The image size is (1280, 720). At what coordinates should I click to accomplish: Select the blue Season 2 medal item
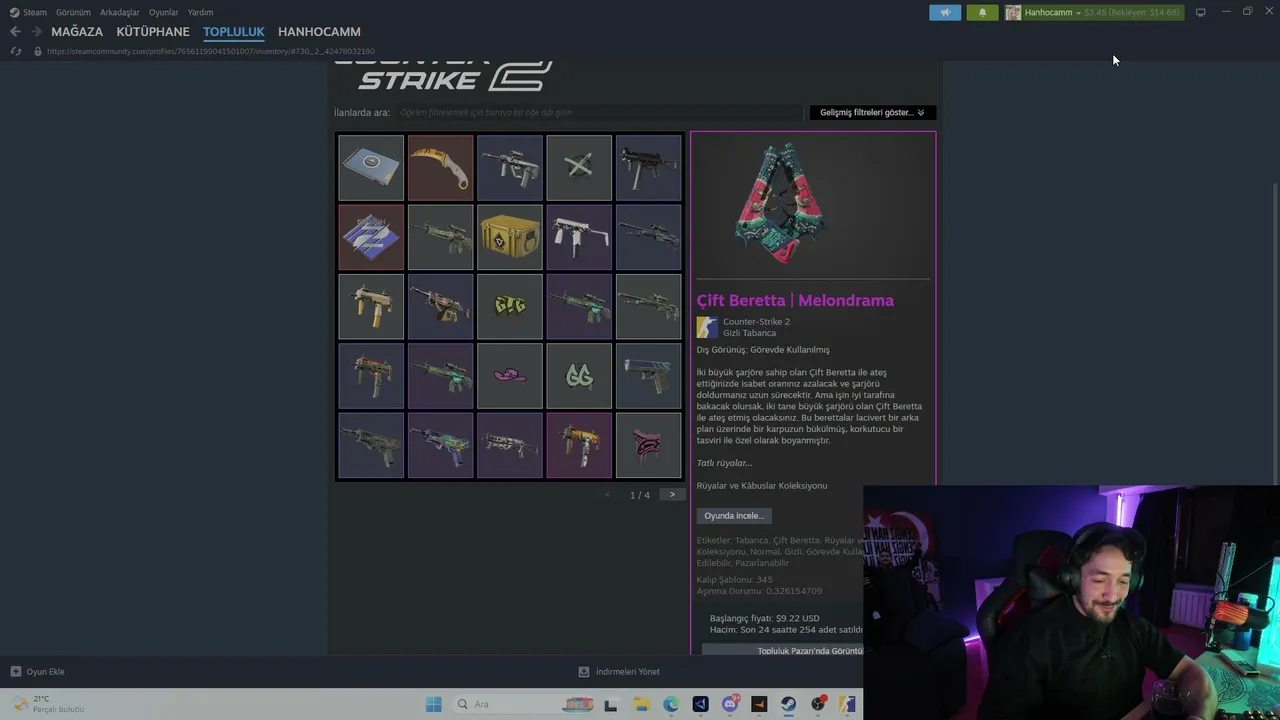coord(371,238)
